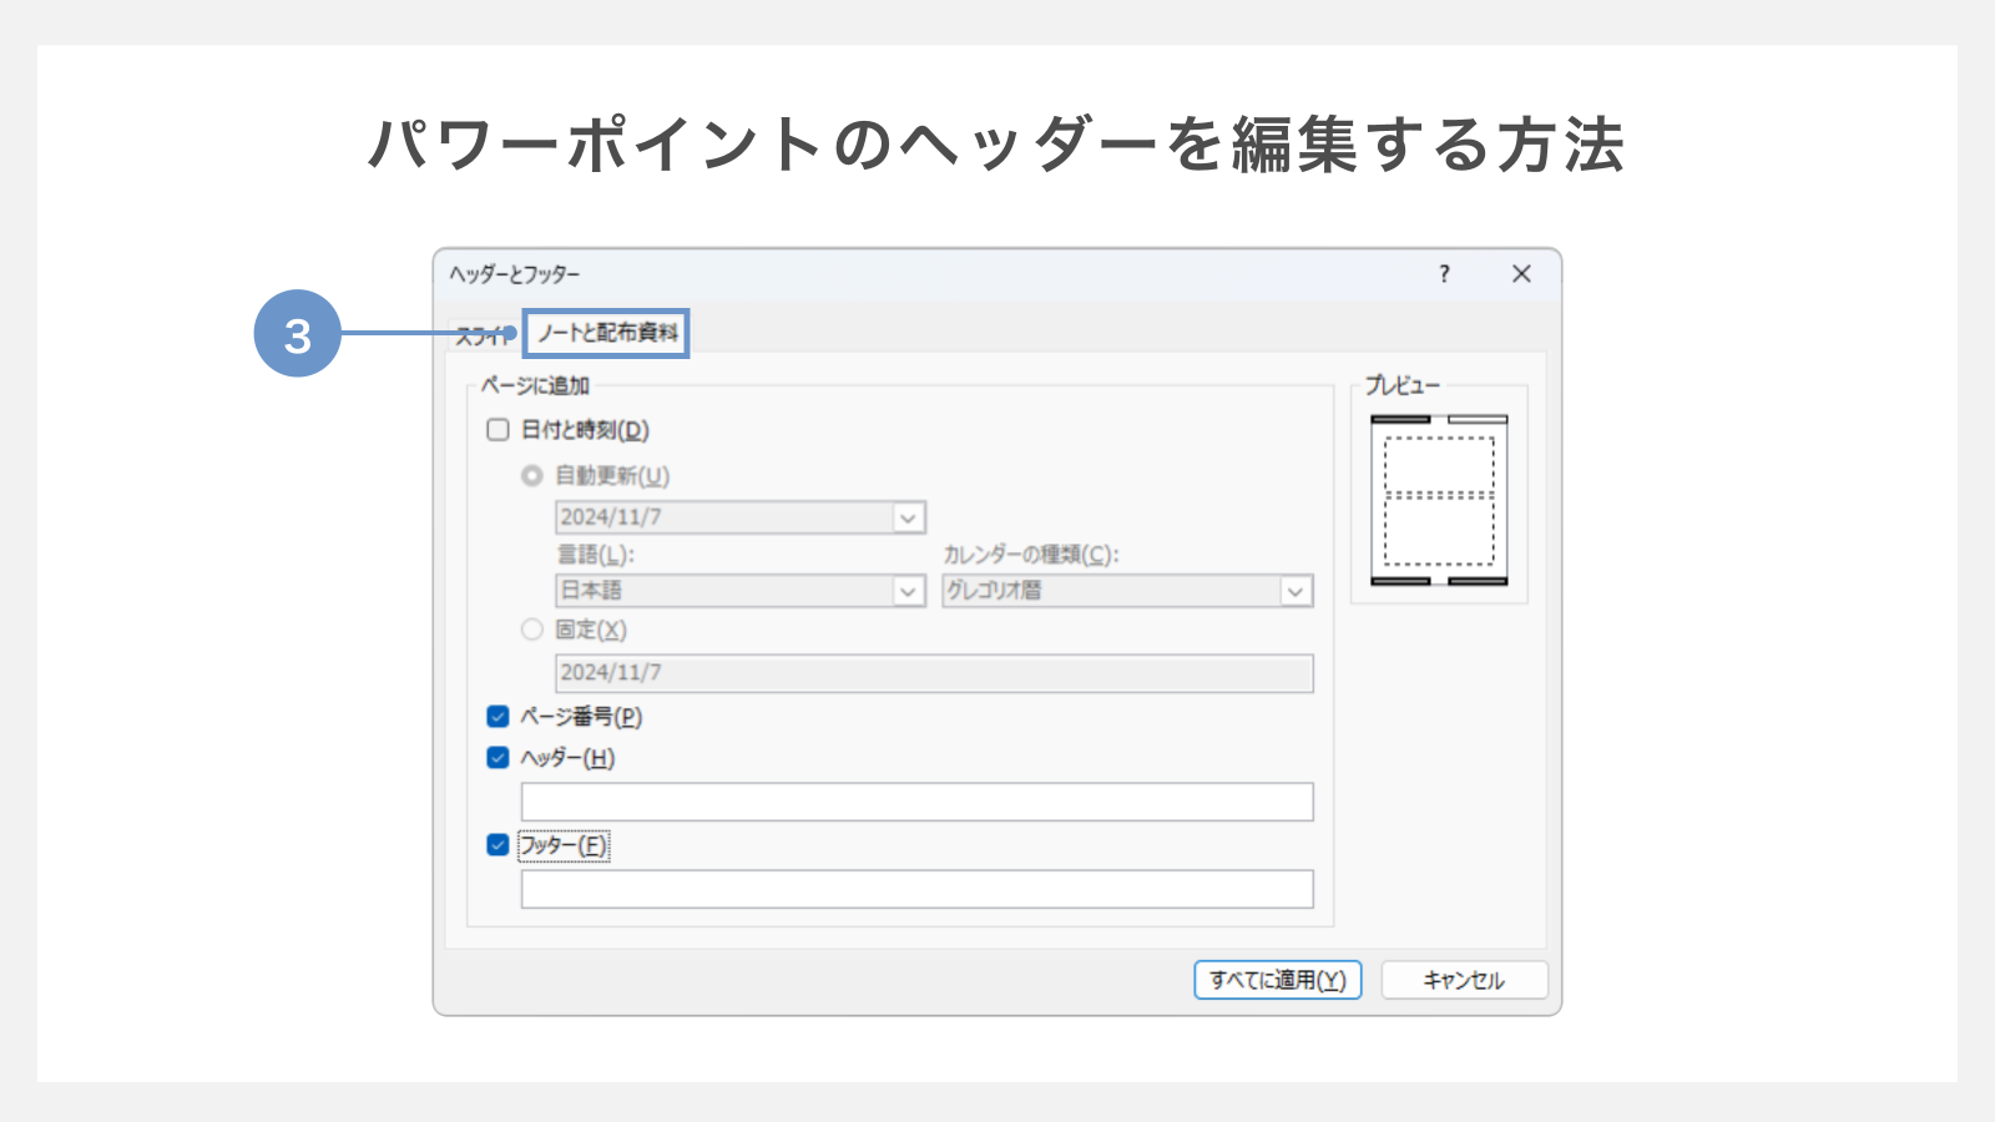Click the footer text input field
This screenshot has height=1122, width=1995.
917,889
